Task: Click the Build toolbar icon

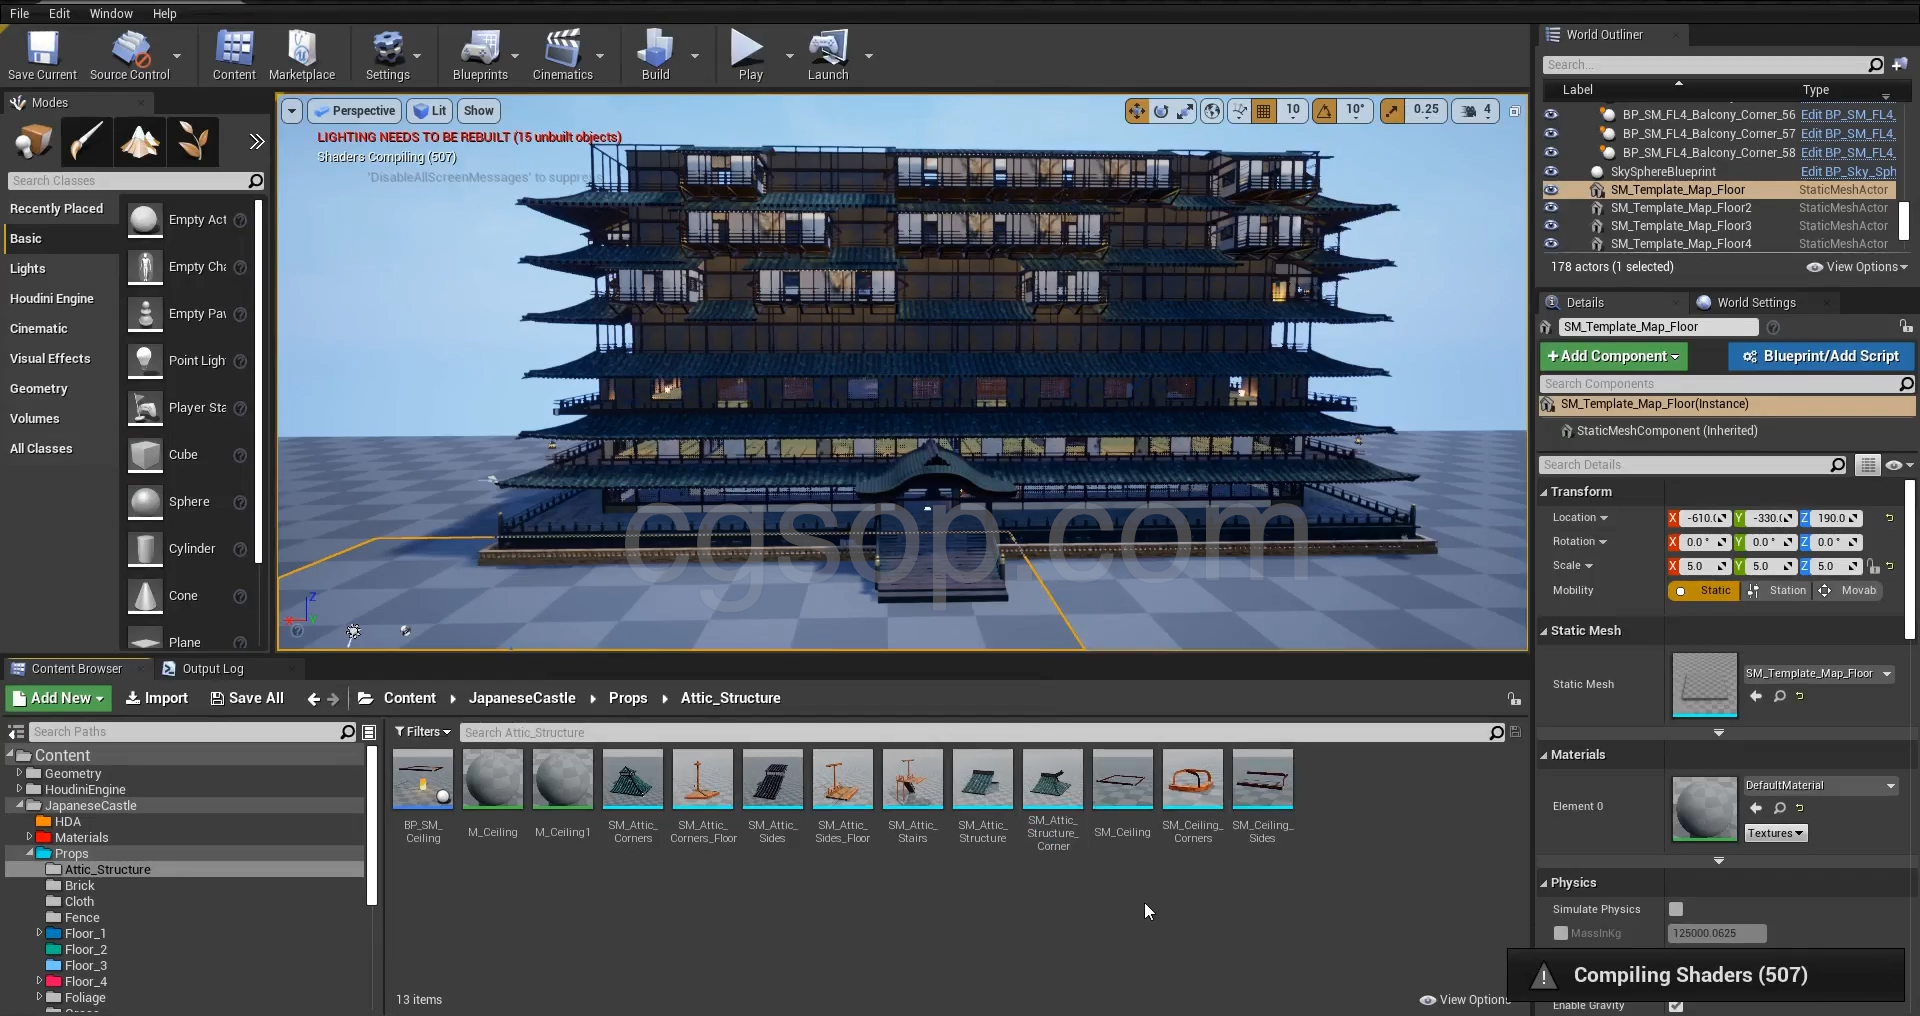Action: 656,55
